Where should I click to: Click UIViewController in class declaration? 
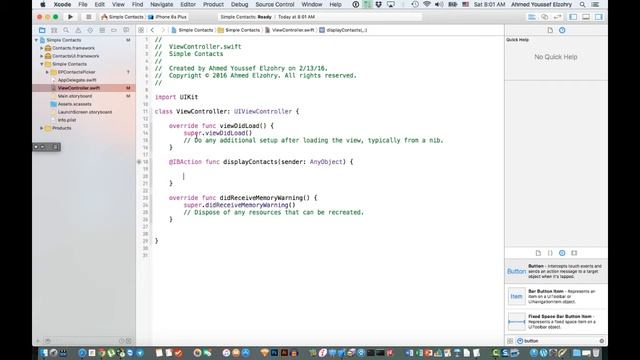[263, 111]
